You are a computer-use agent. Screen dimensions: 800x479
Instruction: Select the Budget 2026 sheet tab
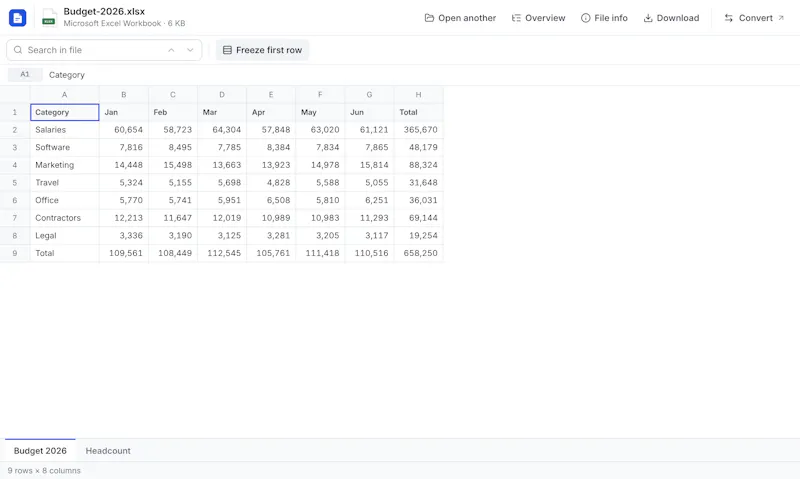(x=40, y=451)
